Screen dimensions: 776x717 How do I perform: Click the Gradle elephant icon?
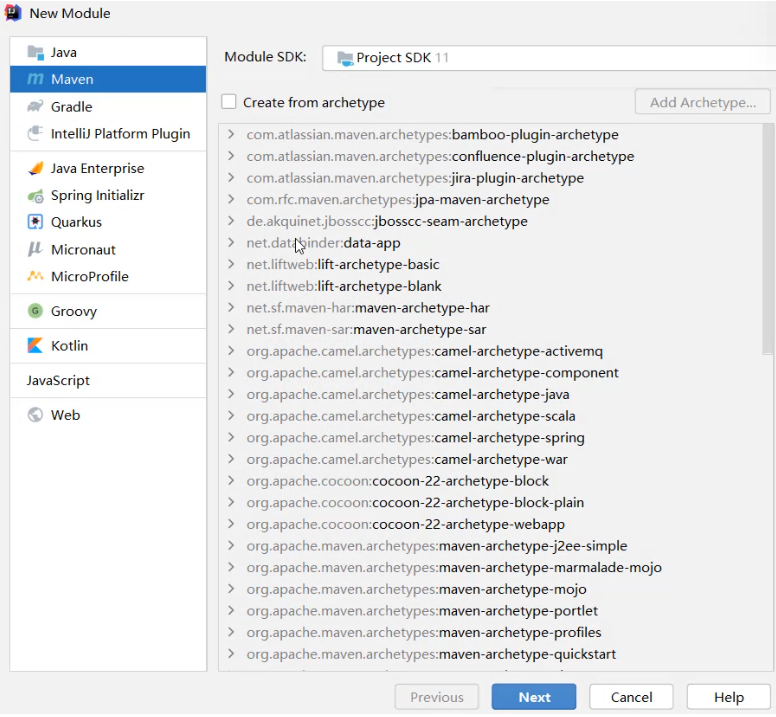[36, 107]
